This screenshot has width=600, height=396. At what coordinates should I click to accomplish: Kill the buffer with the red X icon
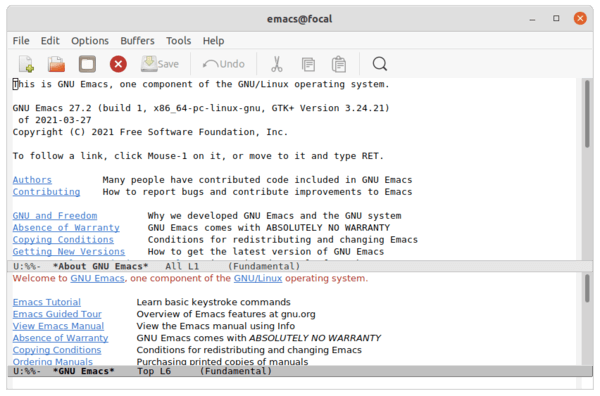pyautogui.click(x=118, y=64)
